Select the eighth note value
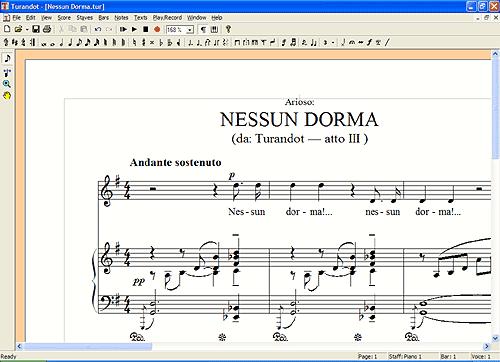The width and height of the screenshot is (500, 362). [79, 42]
